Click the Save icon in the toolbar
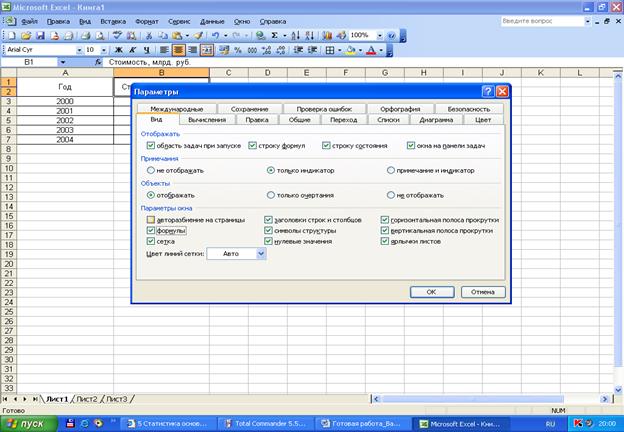The height and width of the screenshot is (432, 624). (x=38, y=34)
